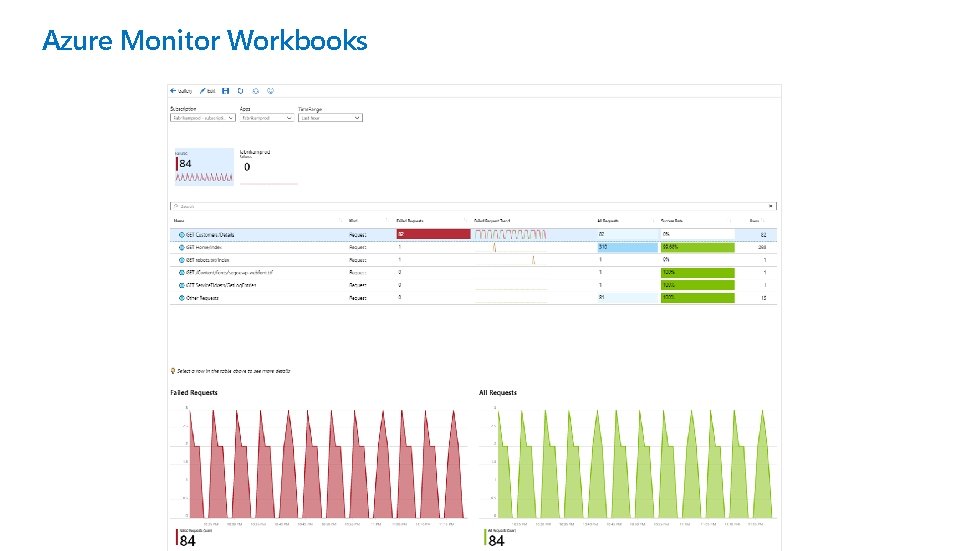Open the Subscription dropdown
The width and height of the screenshot is (979, 551).
coord(202,118)
